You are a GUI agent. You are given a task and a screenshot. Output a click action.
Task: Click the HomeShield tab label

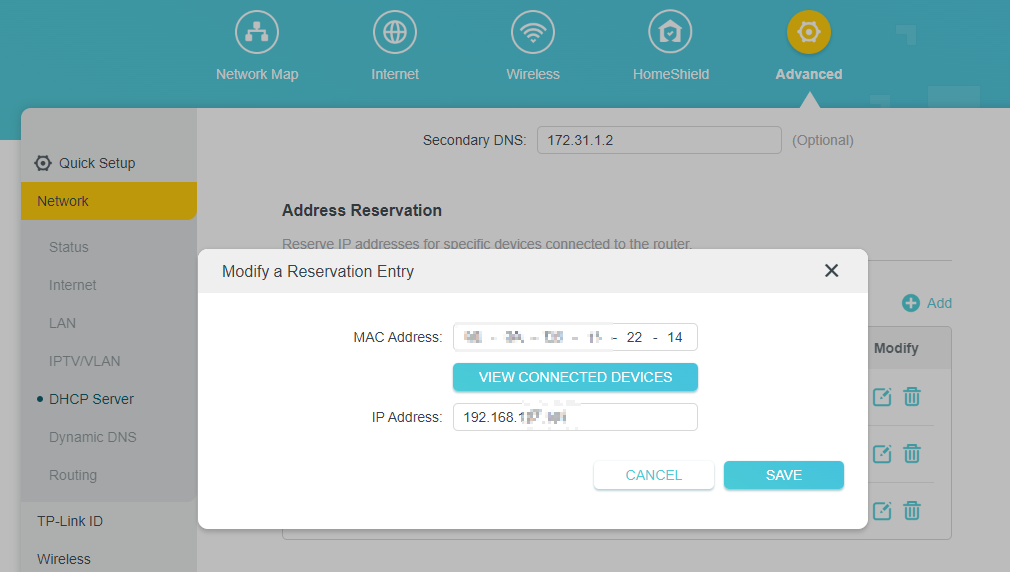tap(671, 74)
